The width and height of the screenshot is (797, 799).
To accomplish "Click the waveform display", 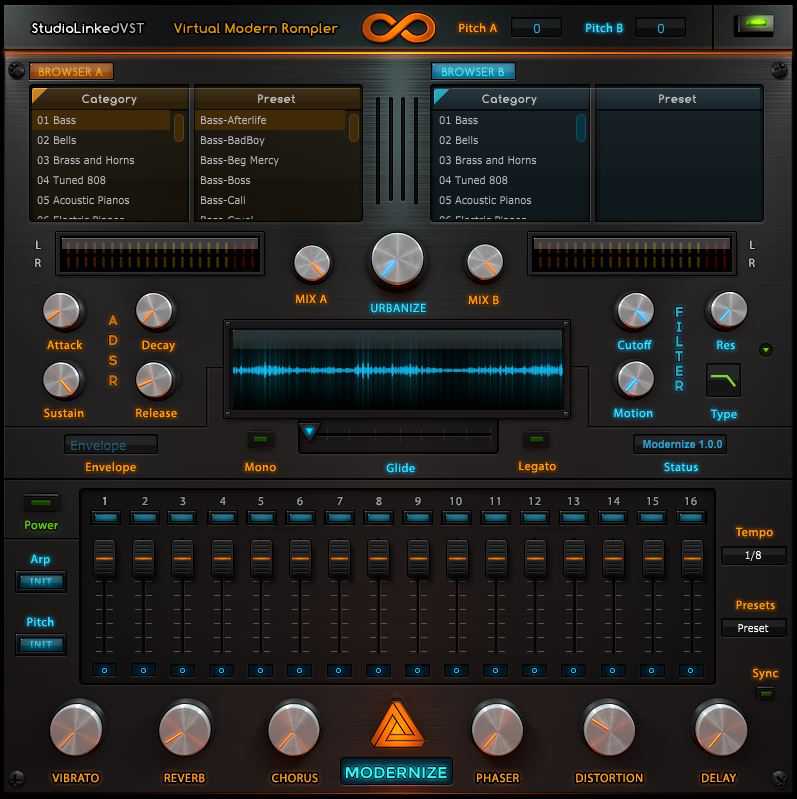I will click(x=397, y=369).
